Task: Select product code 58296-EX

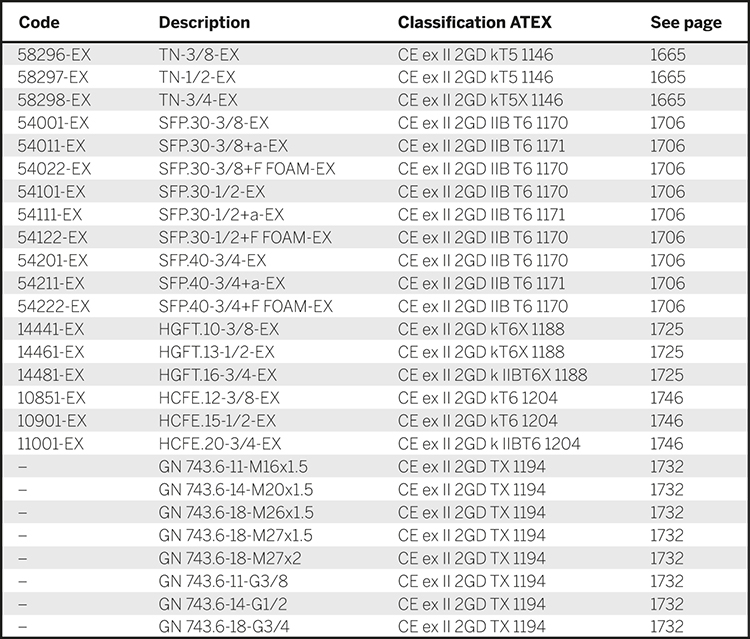Action: (54, 55)
